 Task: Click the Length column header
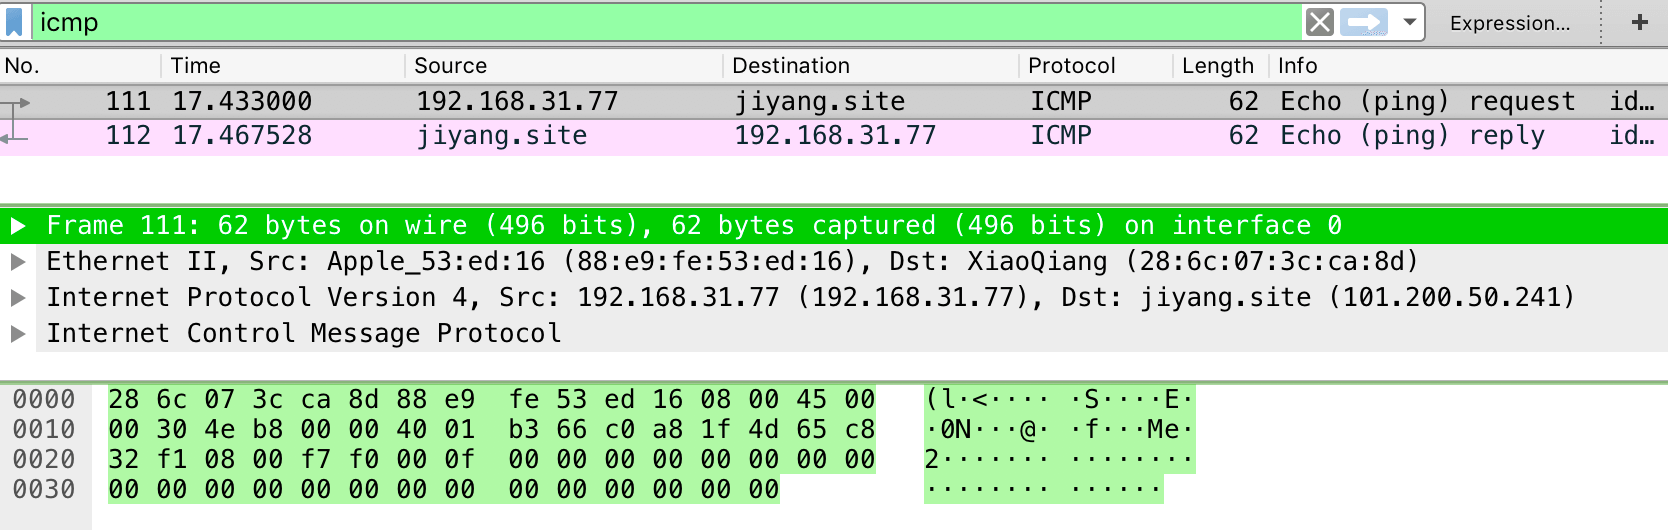click(x=1220, y=66)
